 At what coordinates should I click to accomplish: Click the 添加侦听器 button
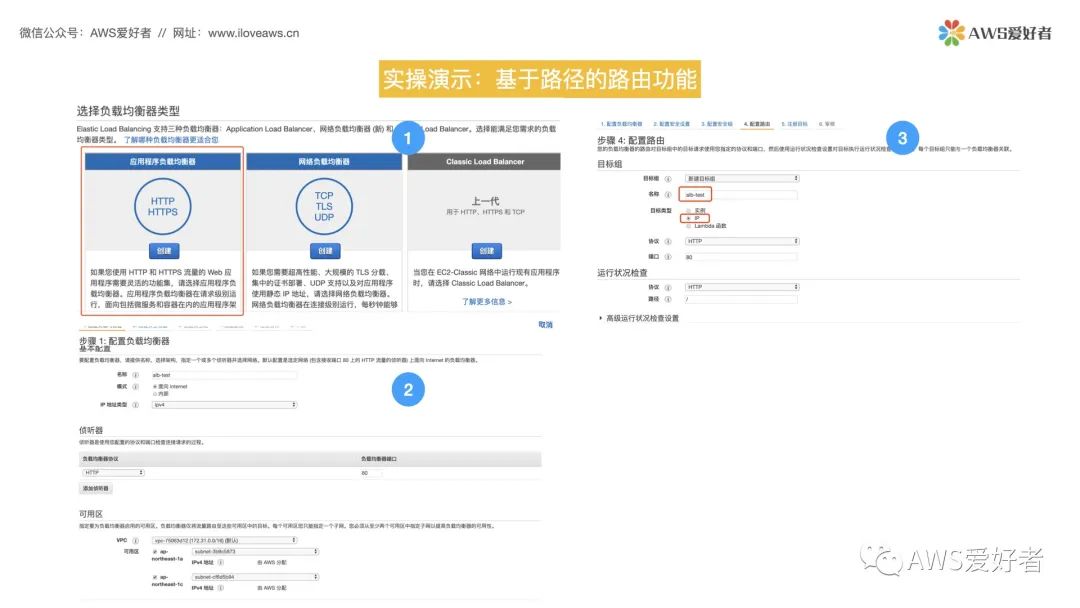[x=96, y=488]
